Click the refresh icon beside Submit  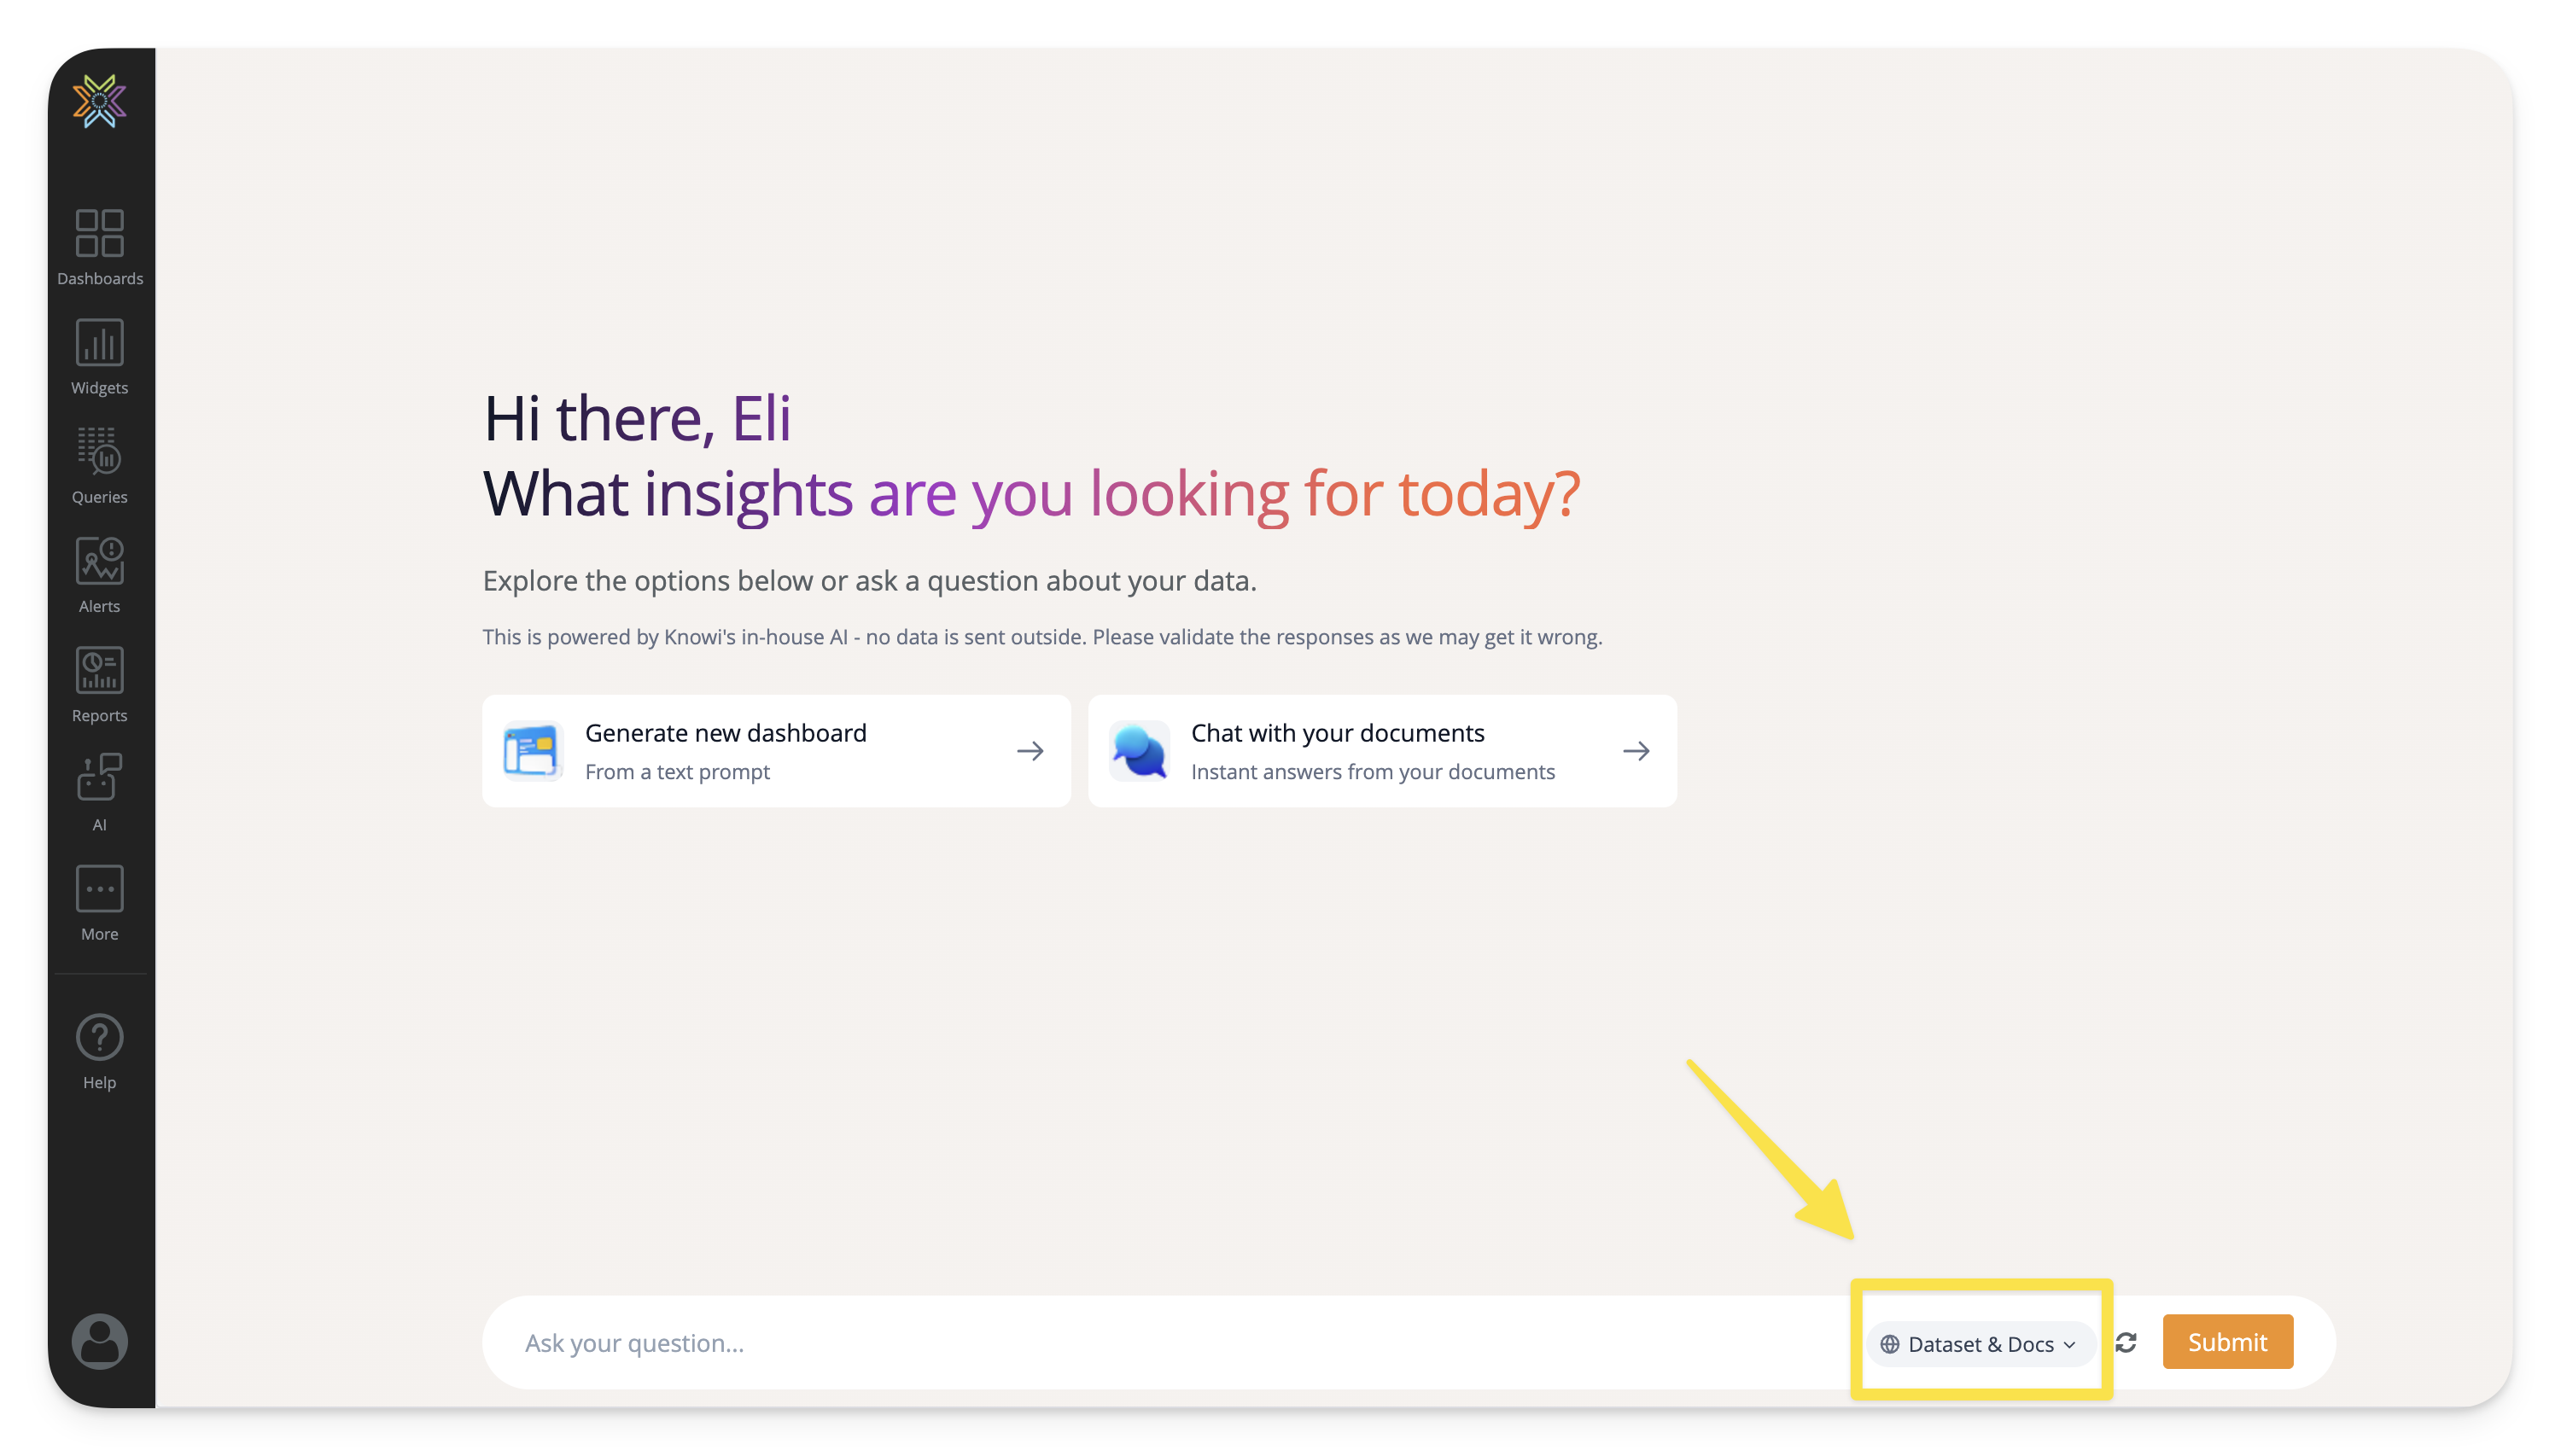click(2126, 1343)
